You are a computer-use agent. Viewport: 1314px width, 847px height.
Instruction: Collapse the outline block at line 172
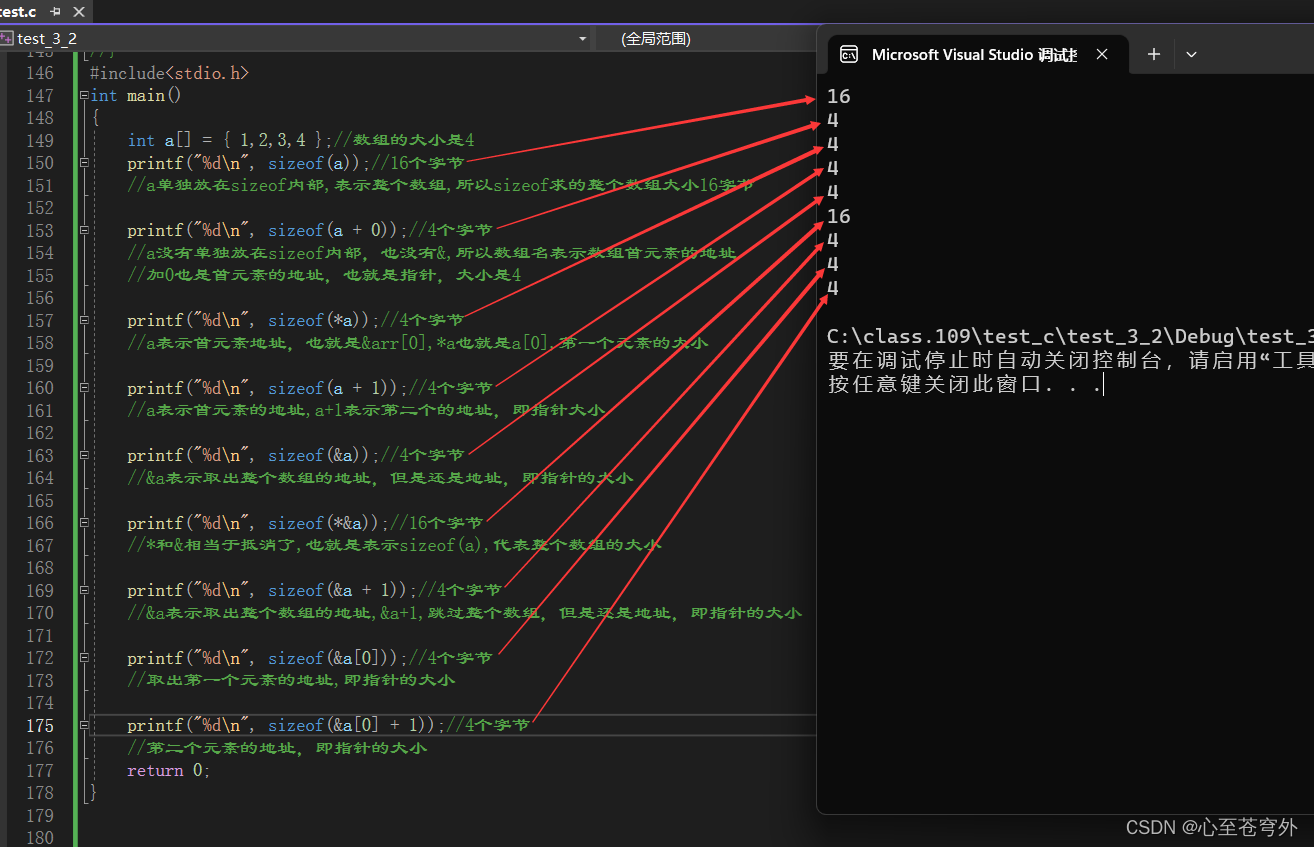point(83,658)
